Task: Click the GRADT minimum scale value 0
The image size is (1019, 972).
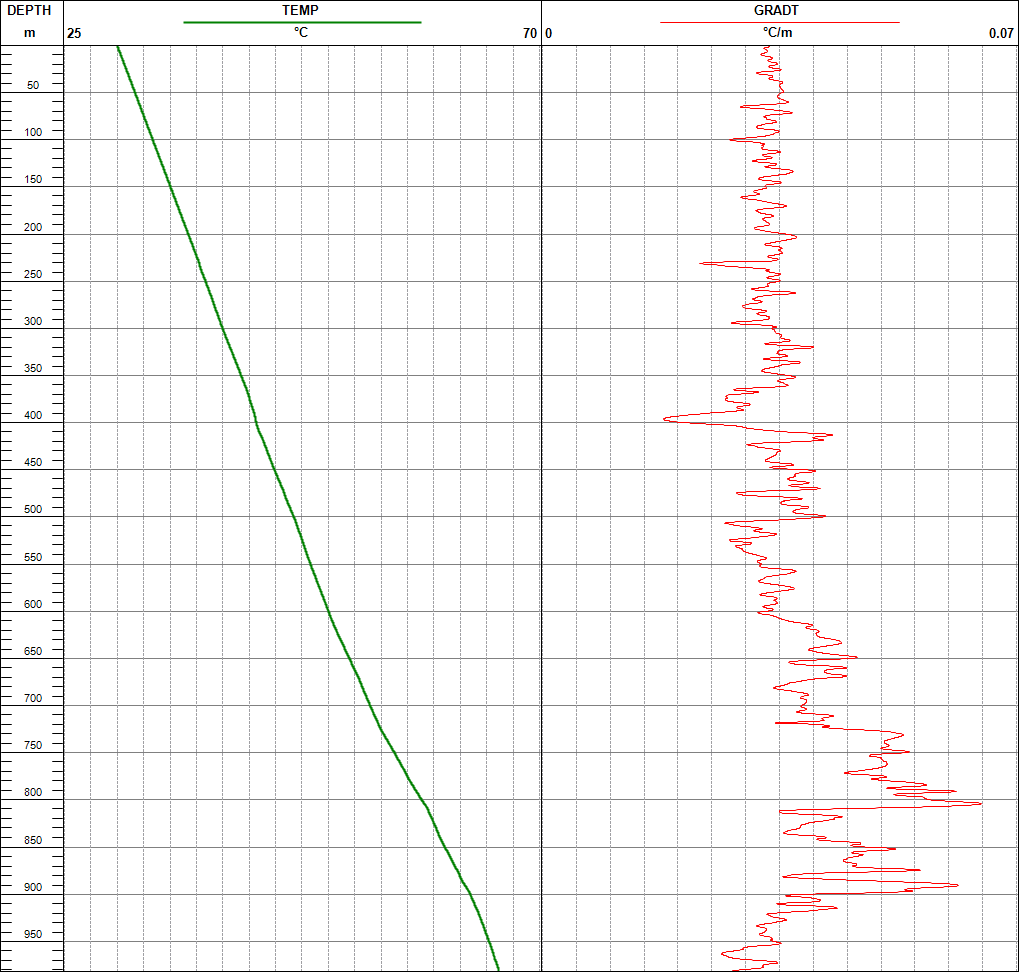Action: (548, 33)
